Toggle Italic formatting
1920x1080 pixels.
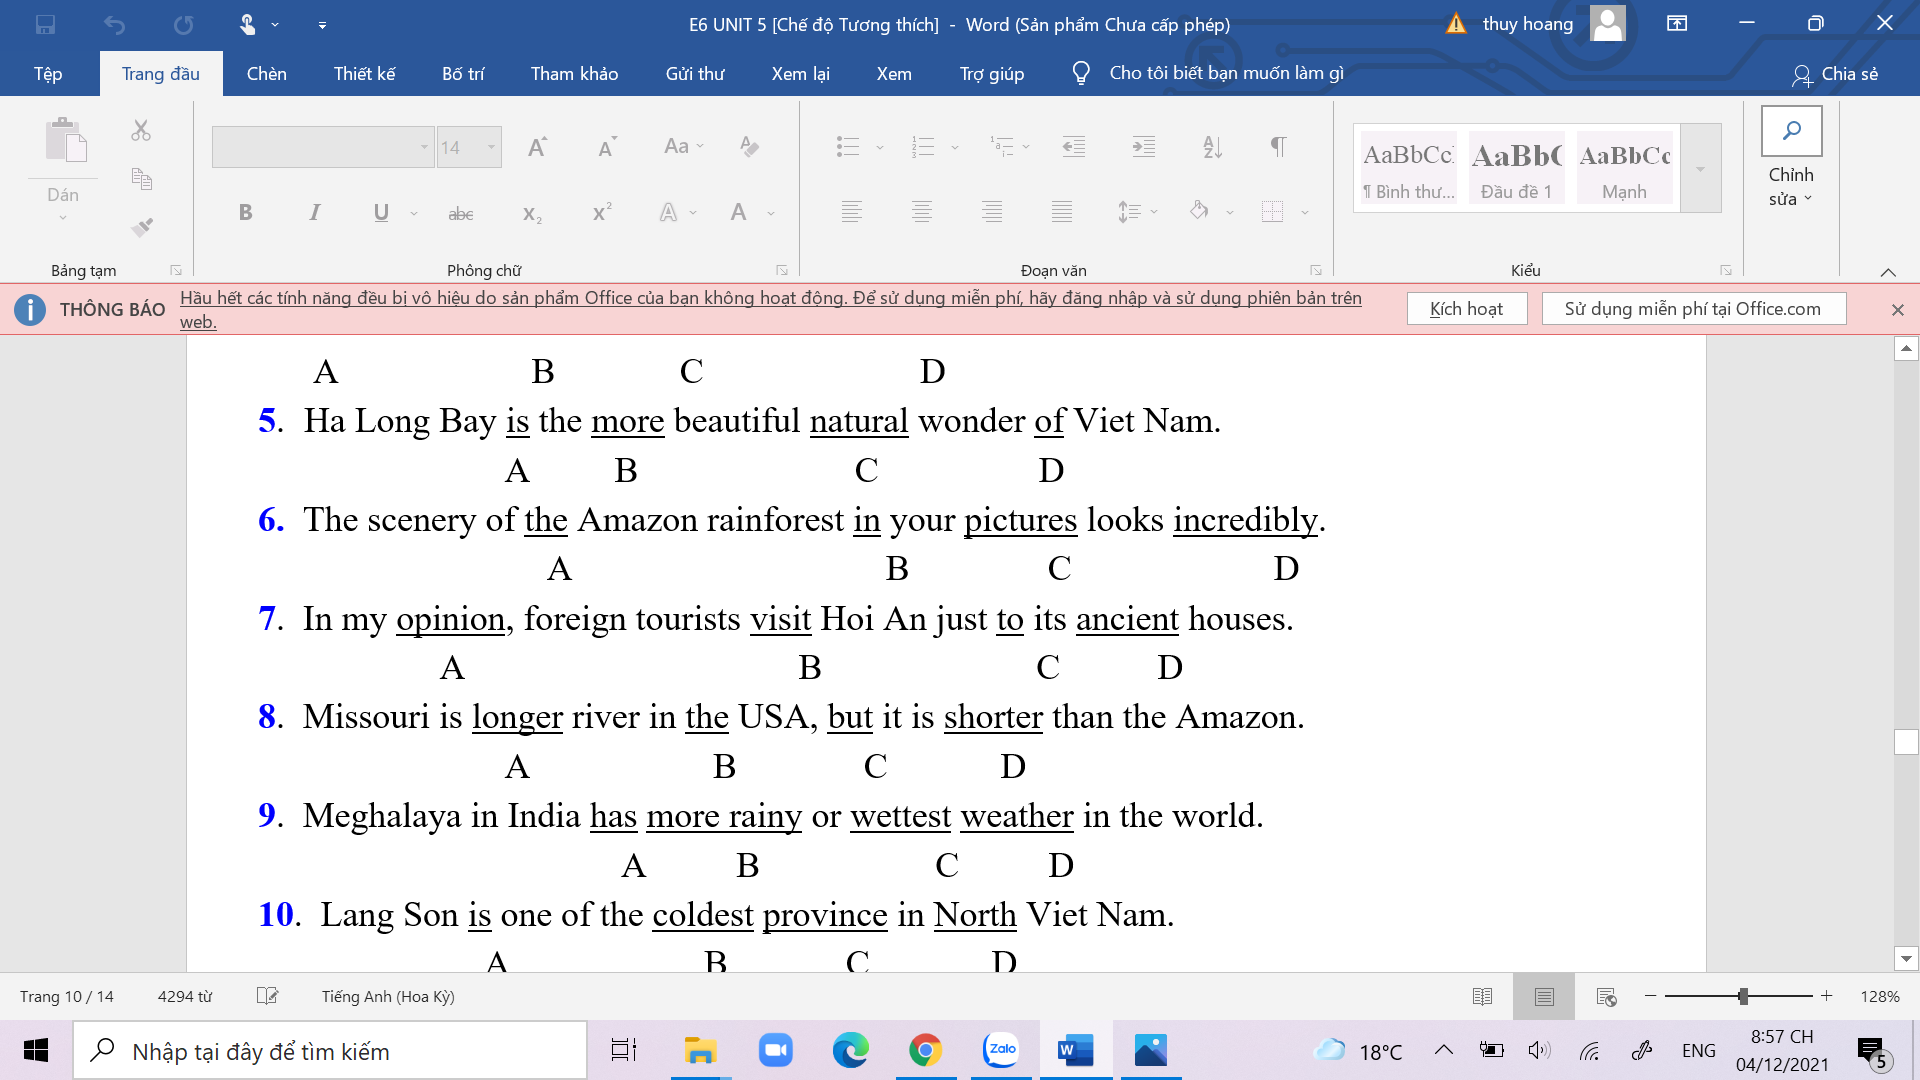click(315, 212)
